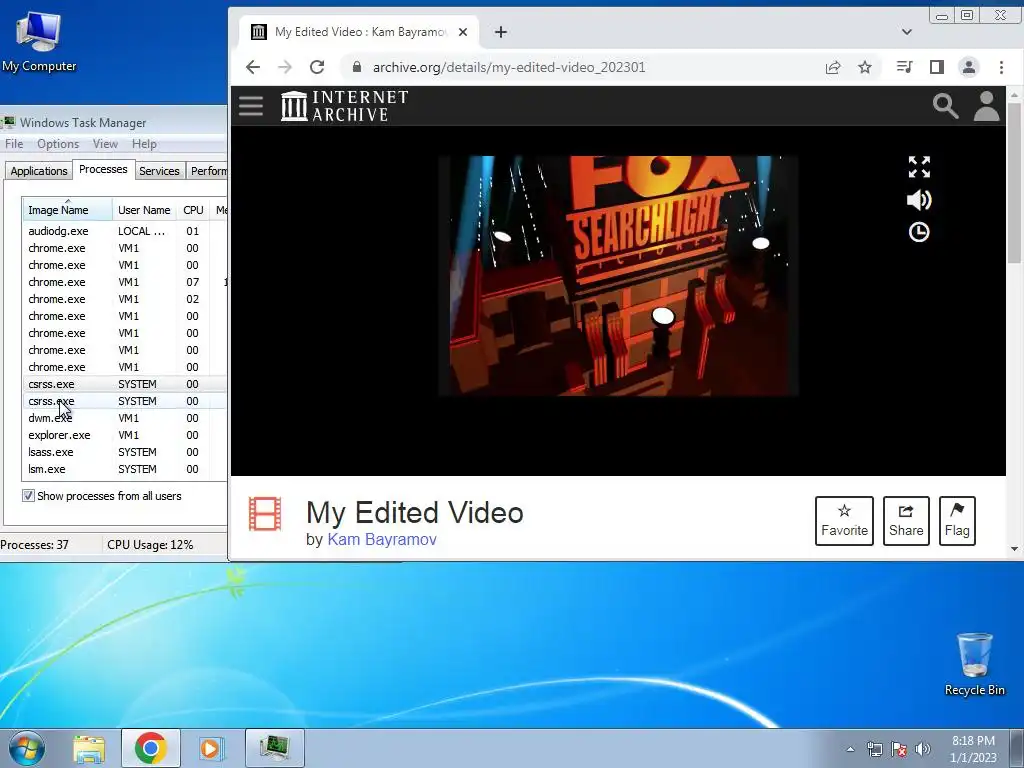The image size is (1024, 768).
Task: Open the taskbar clock showing 8:18 PM
Action: point(973,749)
